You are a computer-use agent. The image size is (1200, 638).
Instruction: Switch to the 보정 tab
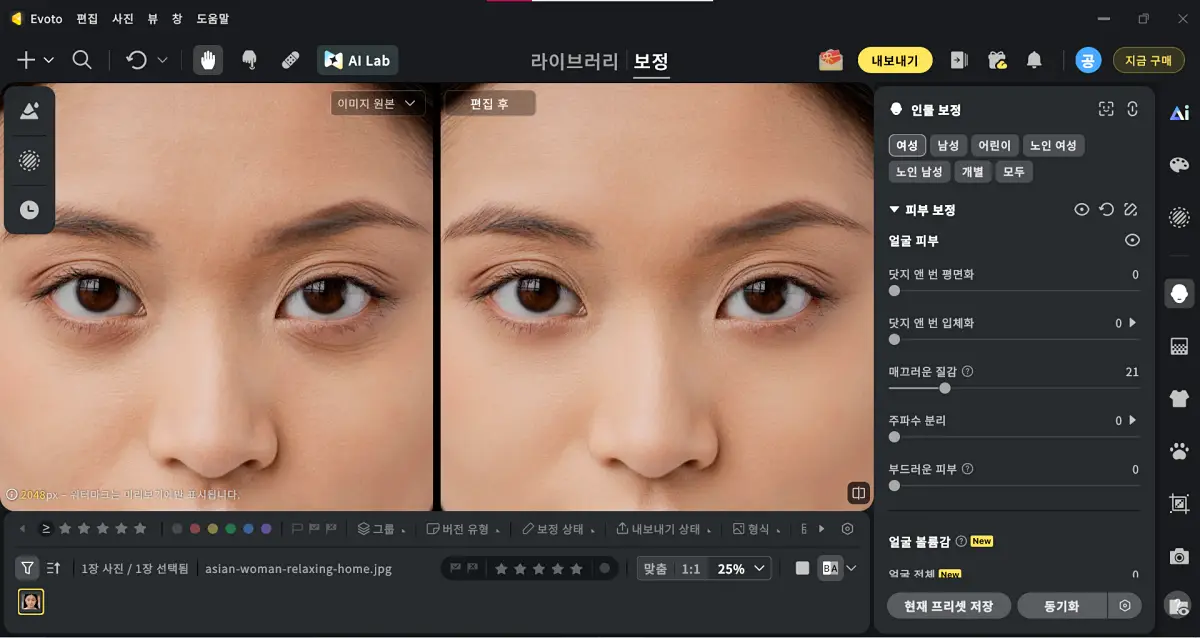pyautogui.click(x=651, y=61)
